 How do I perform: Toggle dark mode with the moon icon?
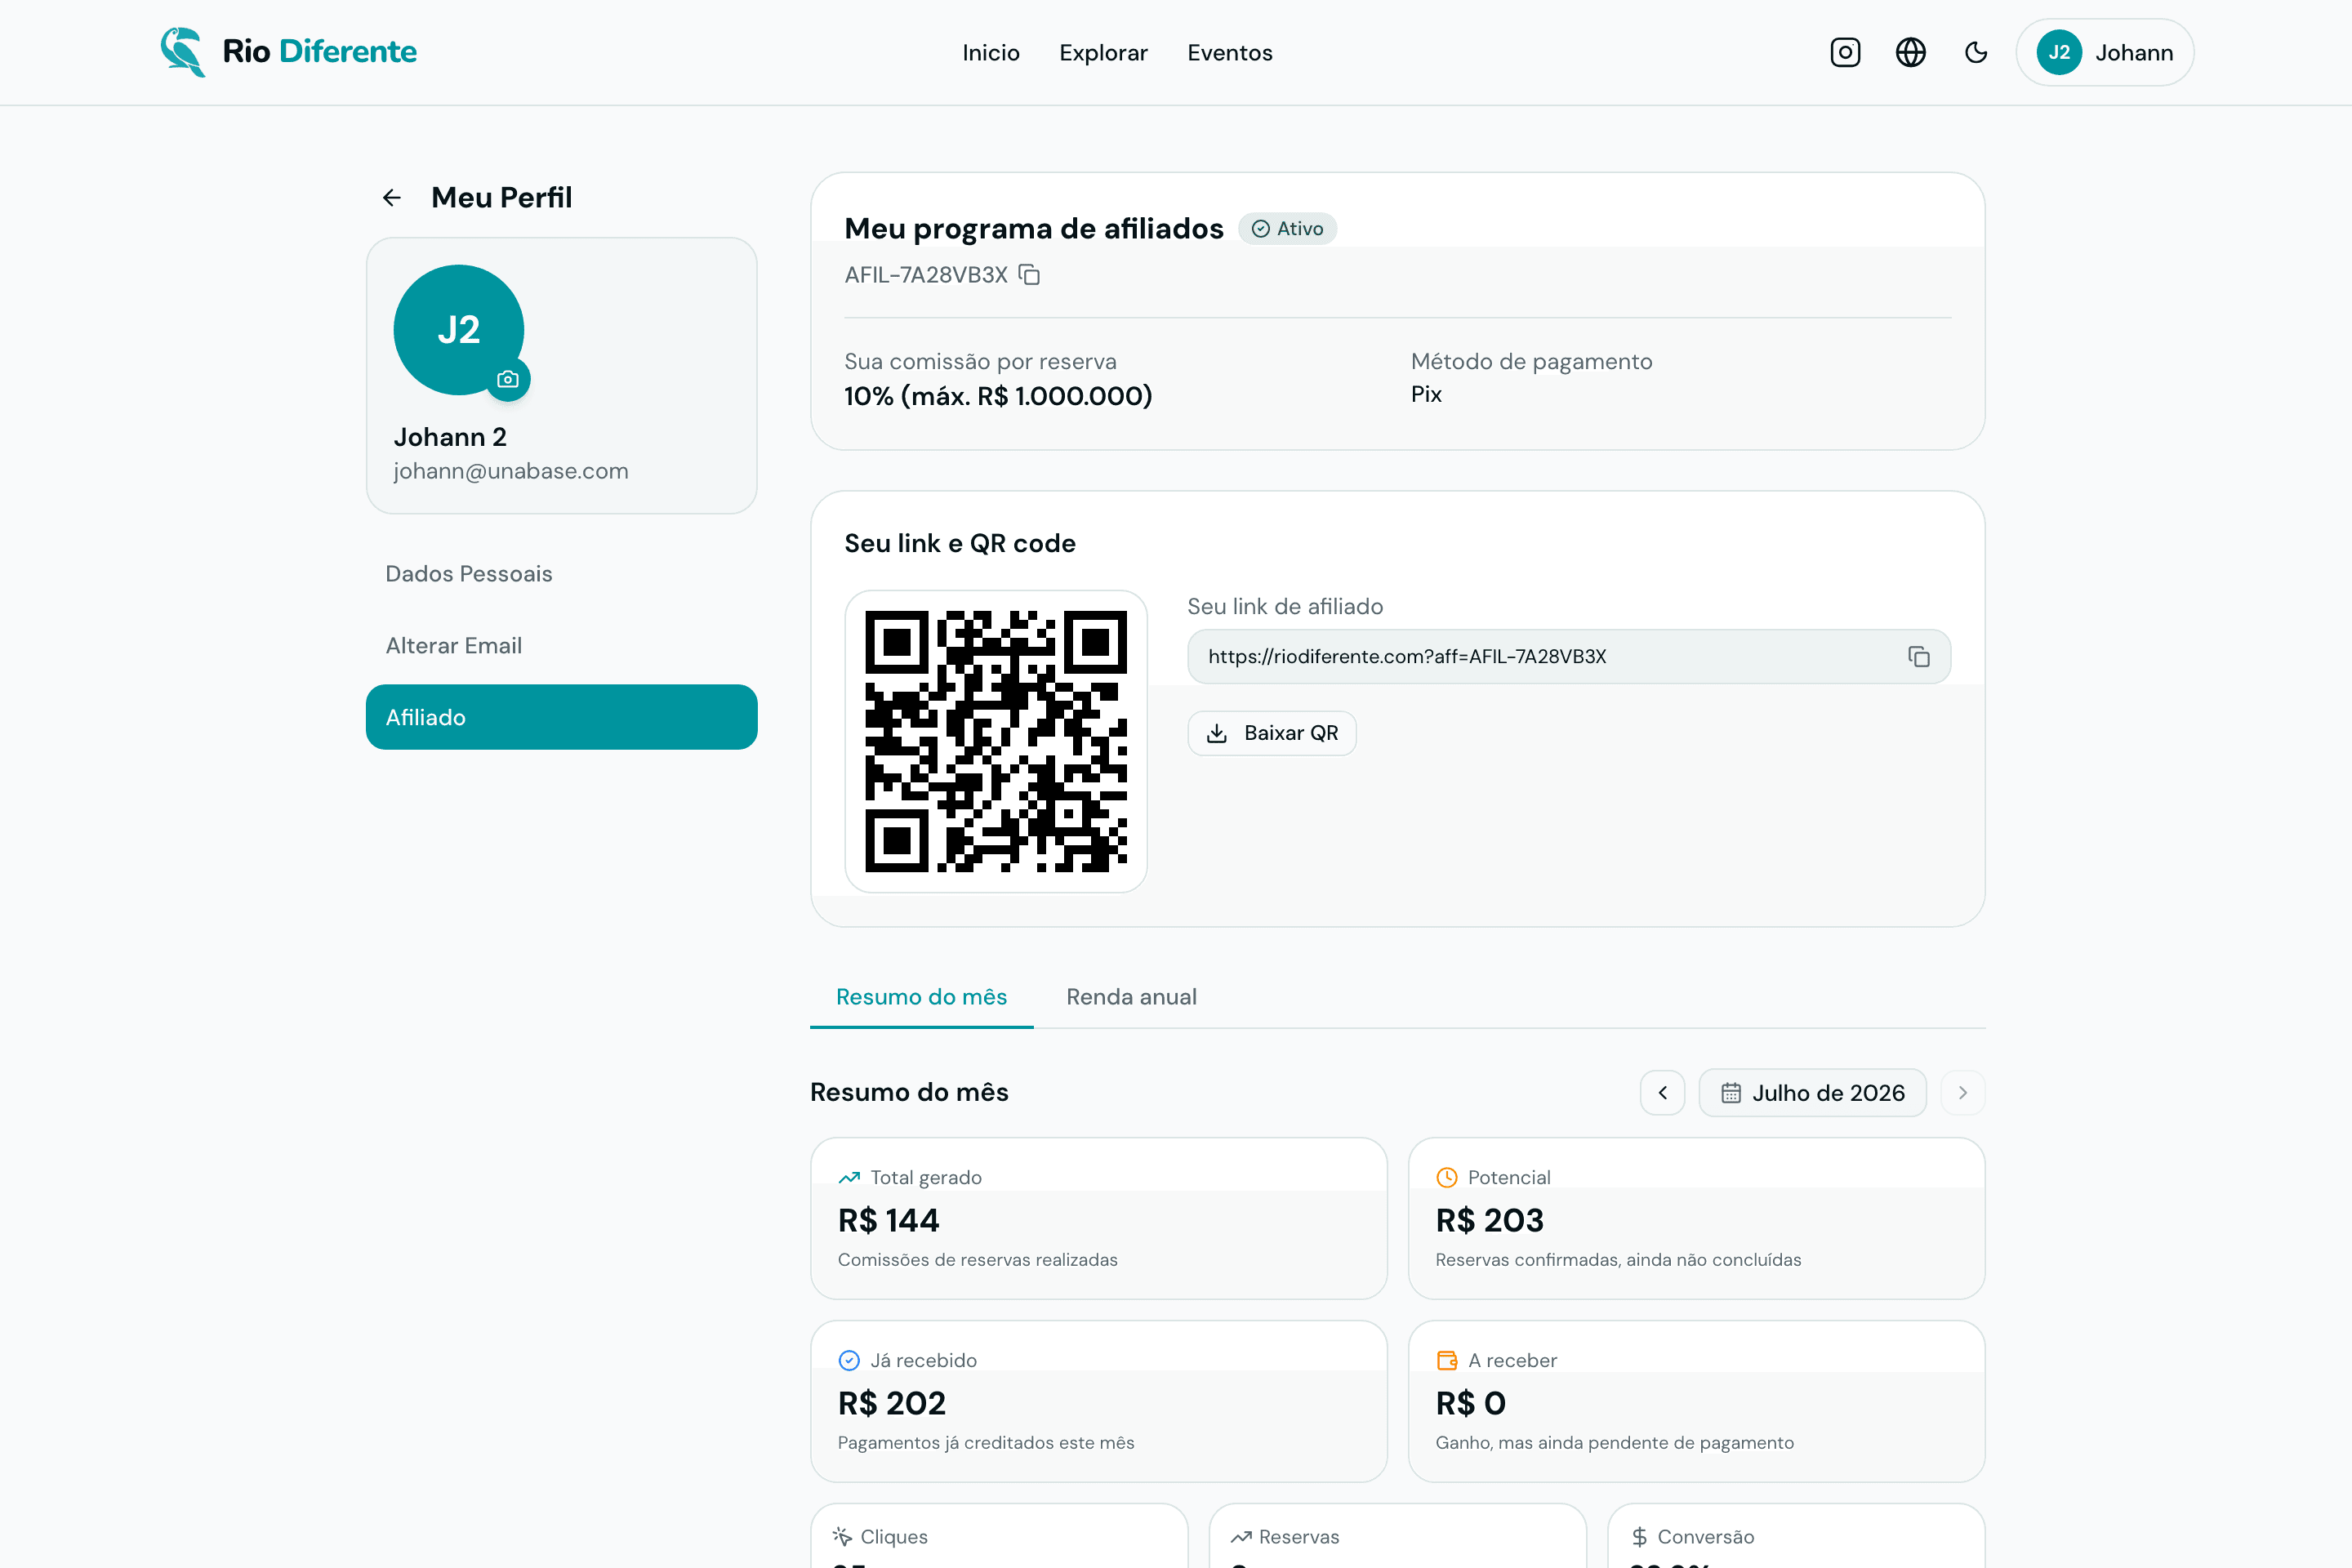coord(1976,52)
